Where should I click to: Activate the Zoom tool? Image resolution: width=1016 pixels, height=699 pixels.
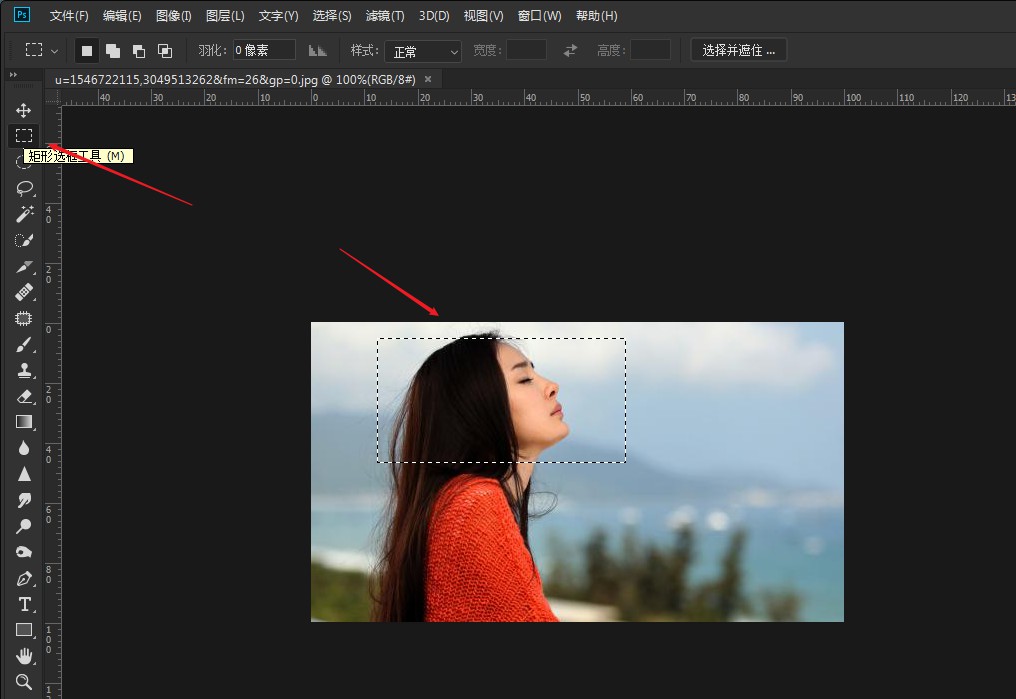24,681
